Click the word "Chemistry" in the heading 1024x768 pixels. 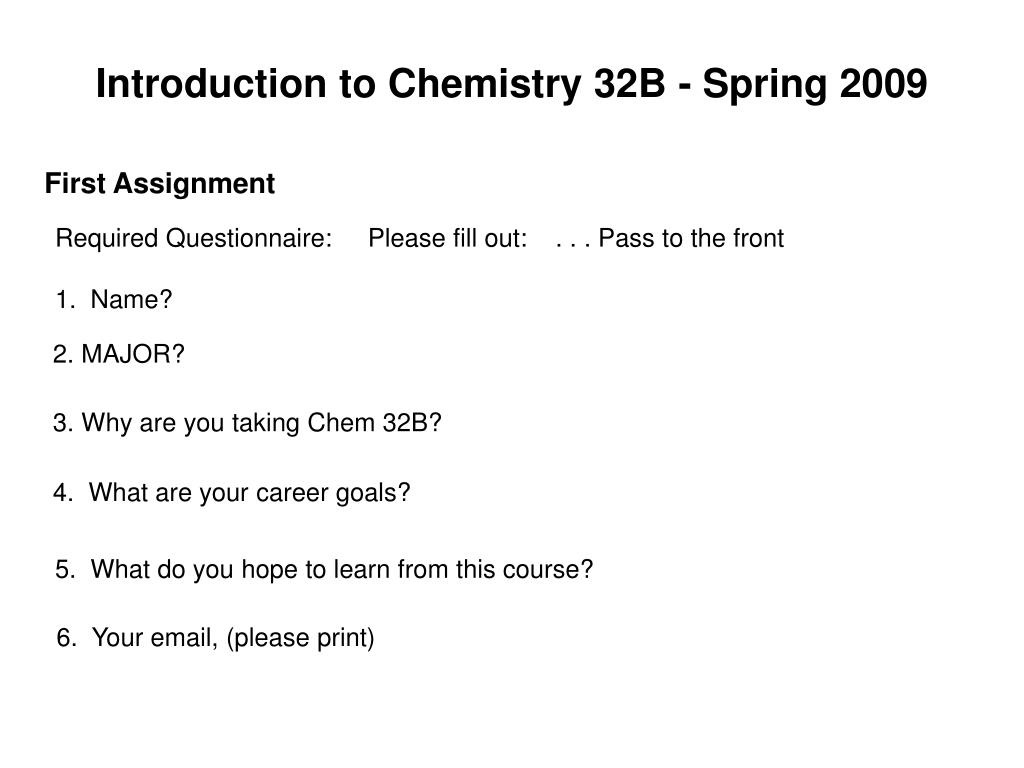[485, 86]
